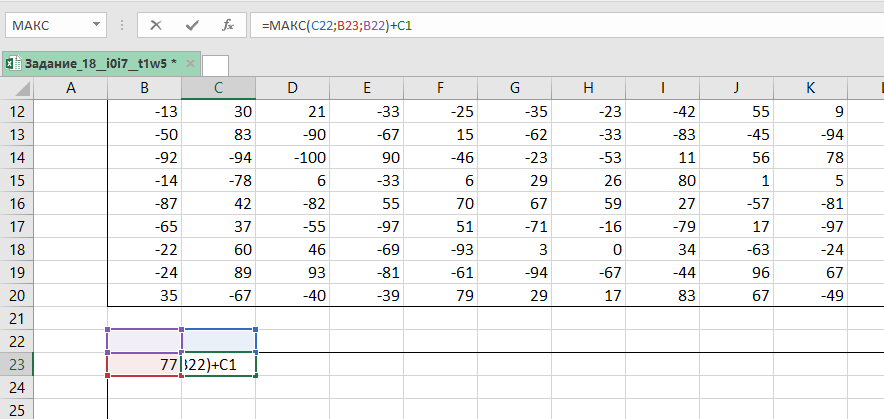Click cell B23 containing 77

coord(144,365)
